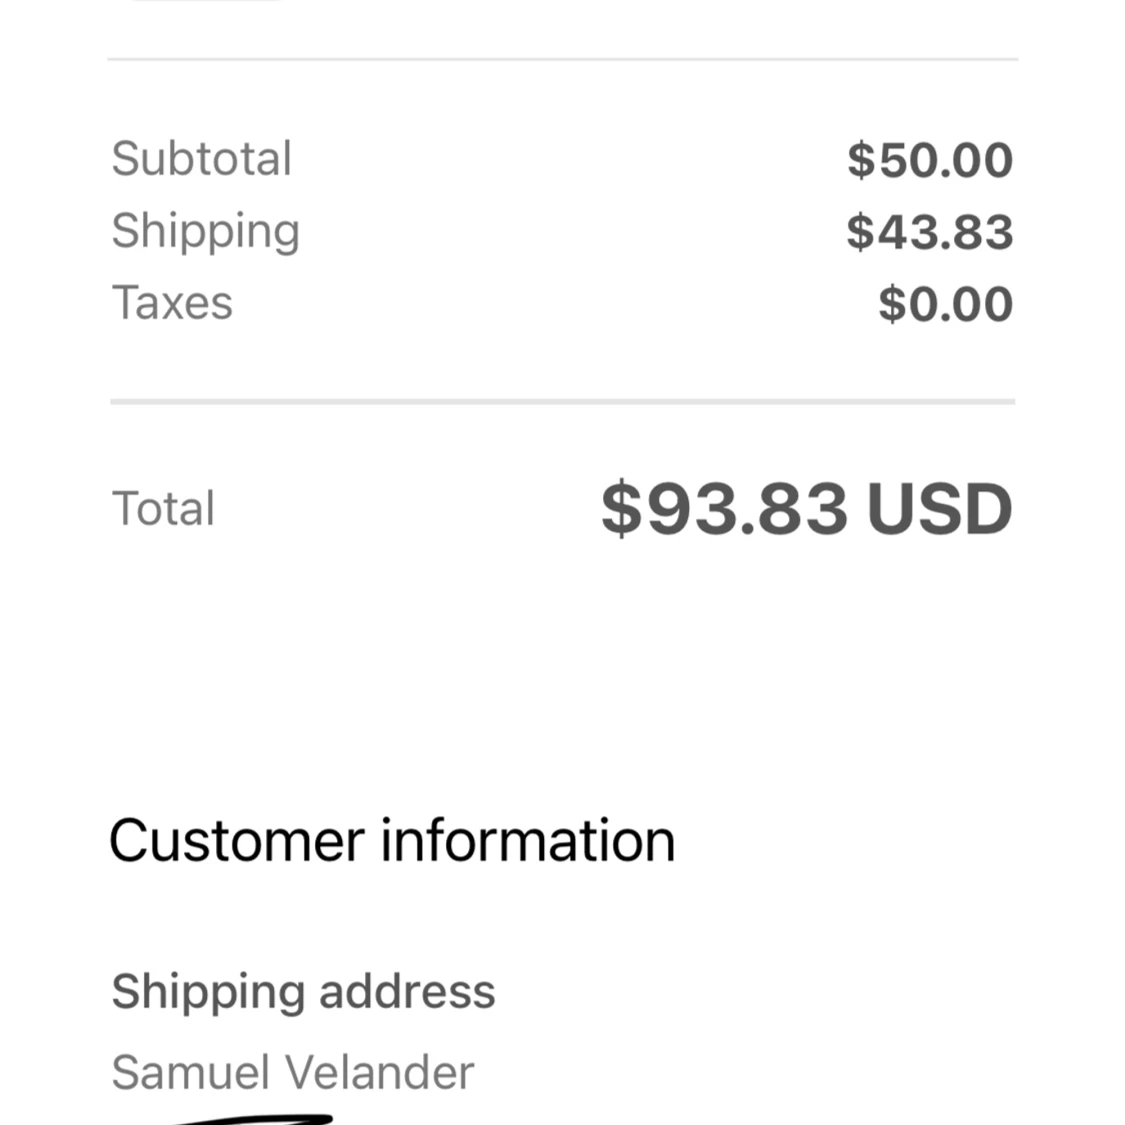
Task: Select the $0.00 taxes amount
Action: pyautogui.click(x=945, y=305)
